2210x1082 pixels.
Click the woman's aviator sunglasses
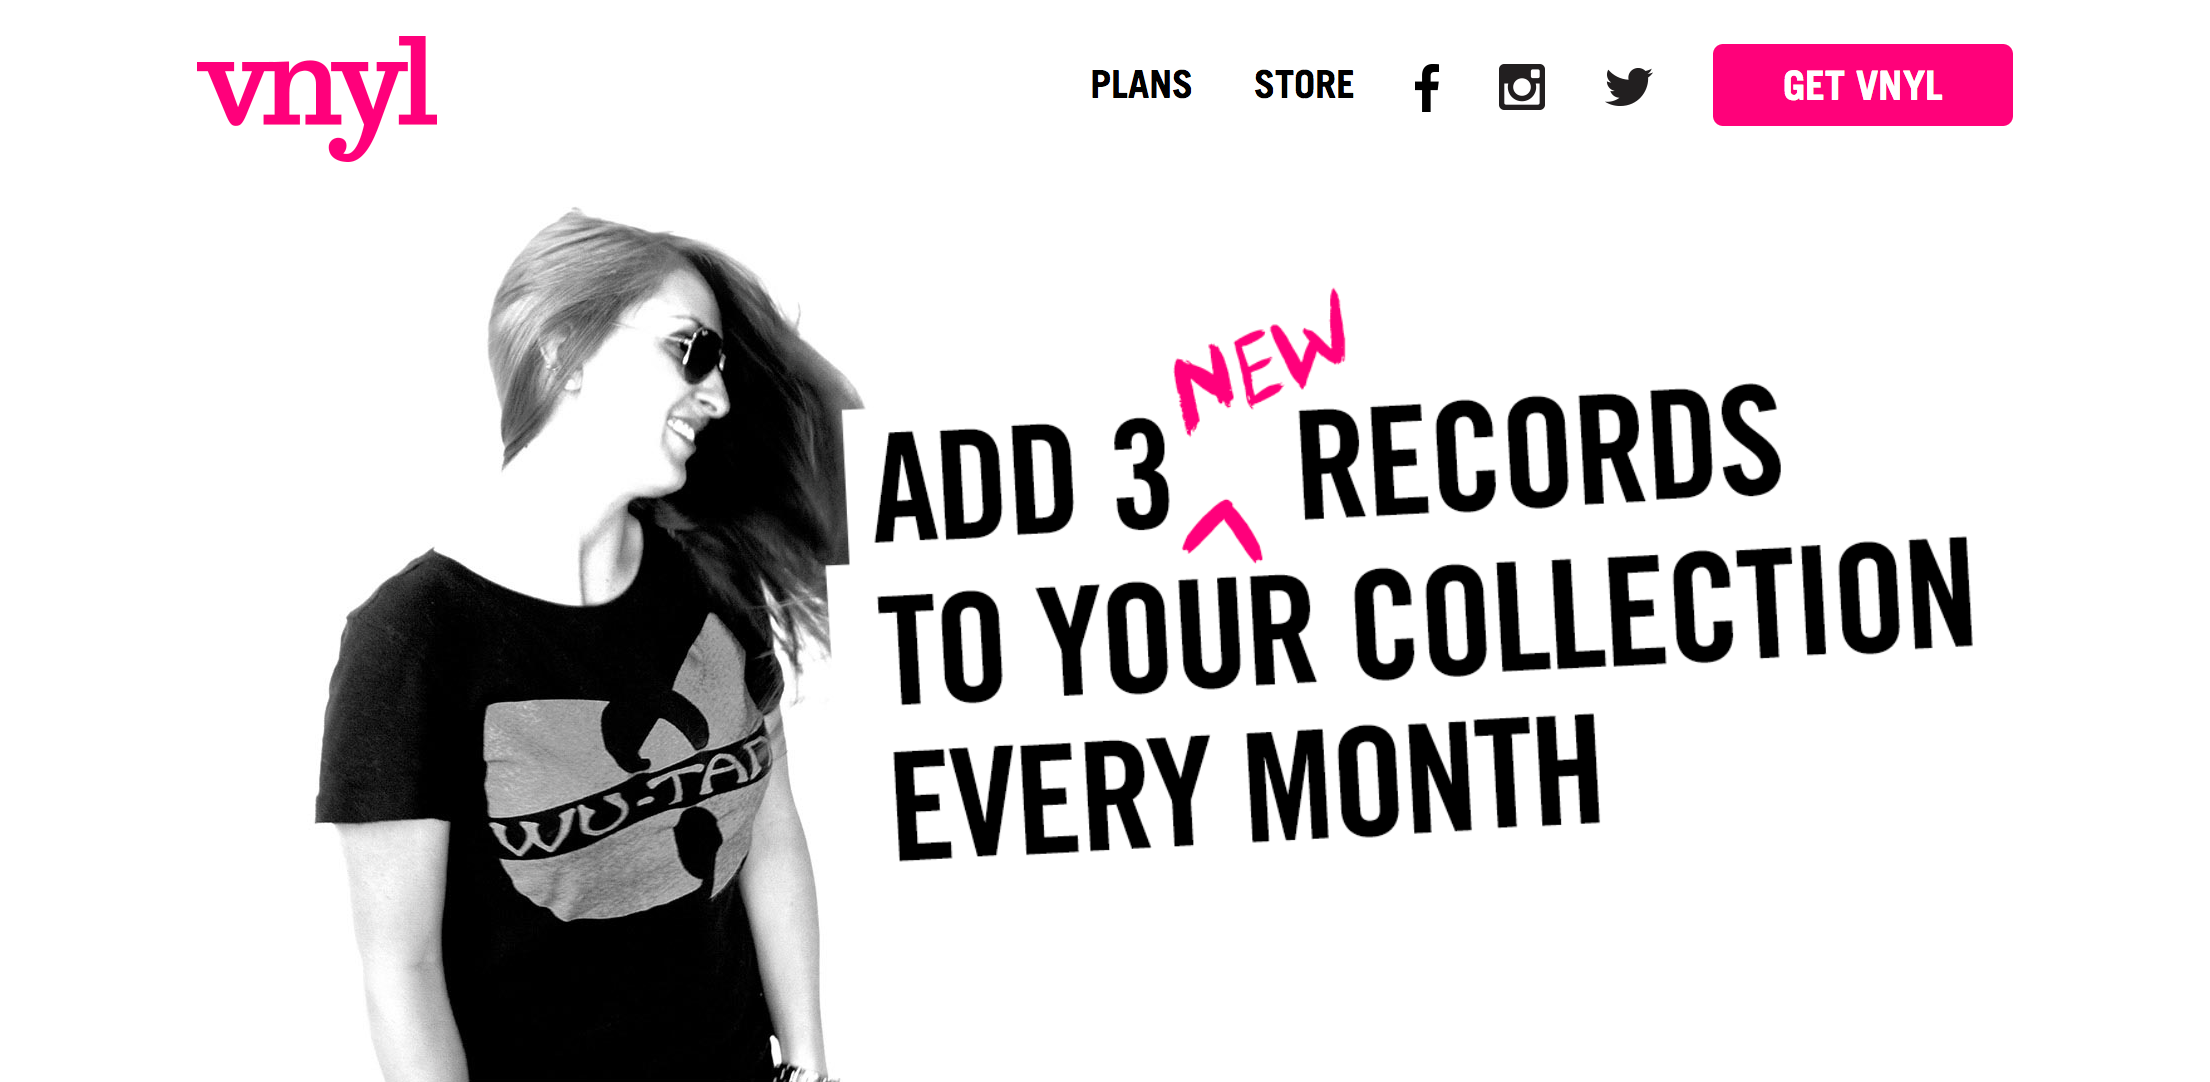click(696, 354)
